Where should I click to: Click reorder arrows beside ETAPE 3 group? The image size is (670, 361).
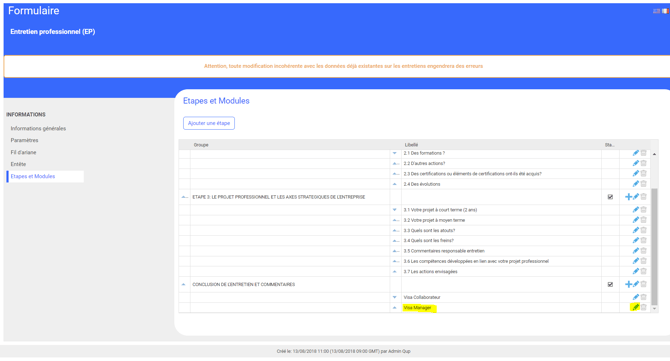(x=185, y=197)
